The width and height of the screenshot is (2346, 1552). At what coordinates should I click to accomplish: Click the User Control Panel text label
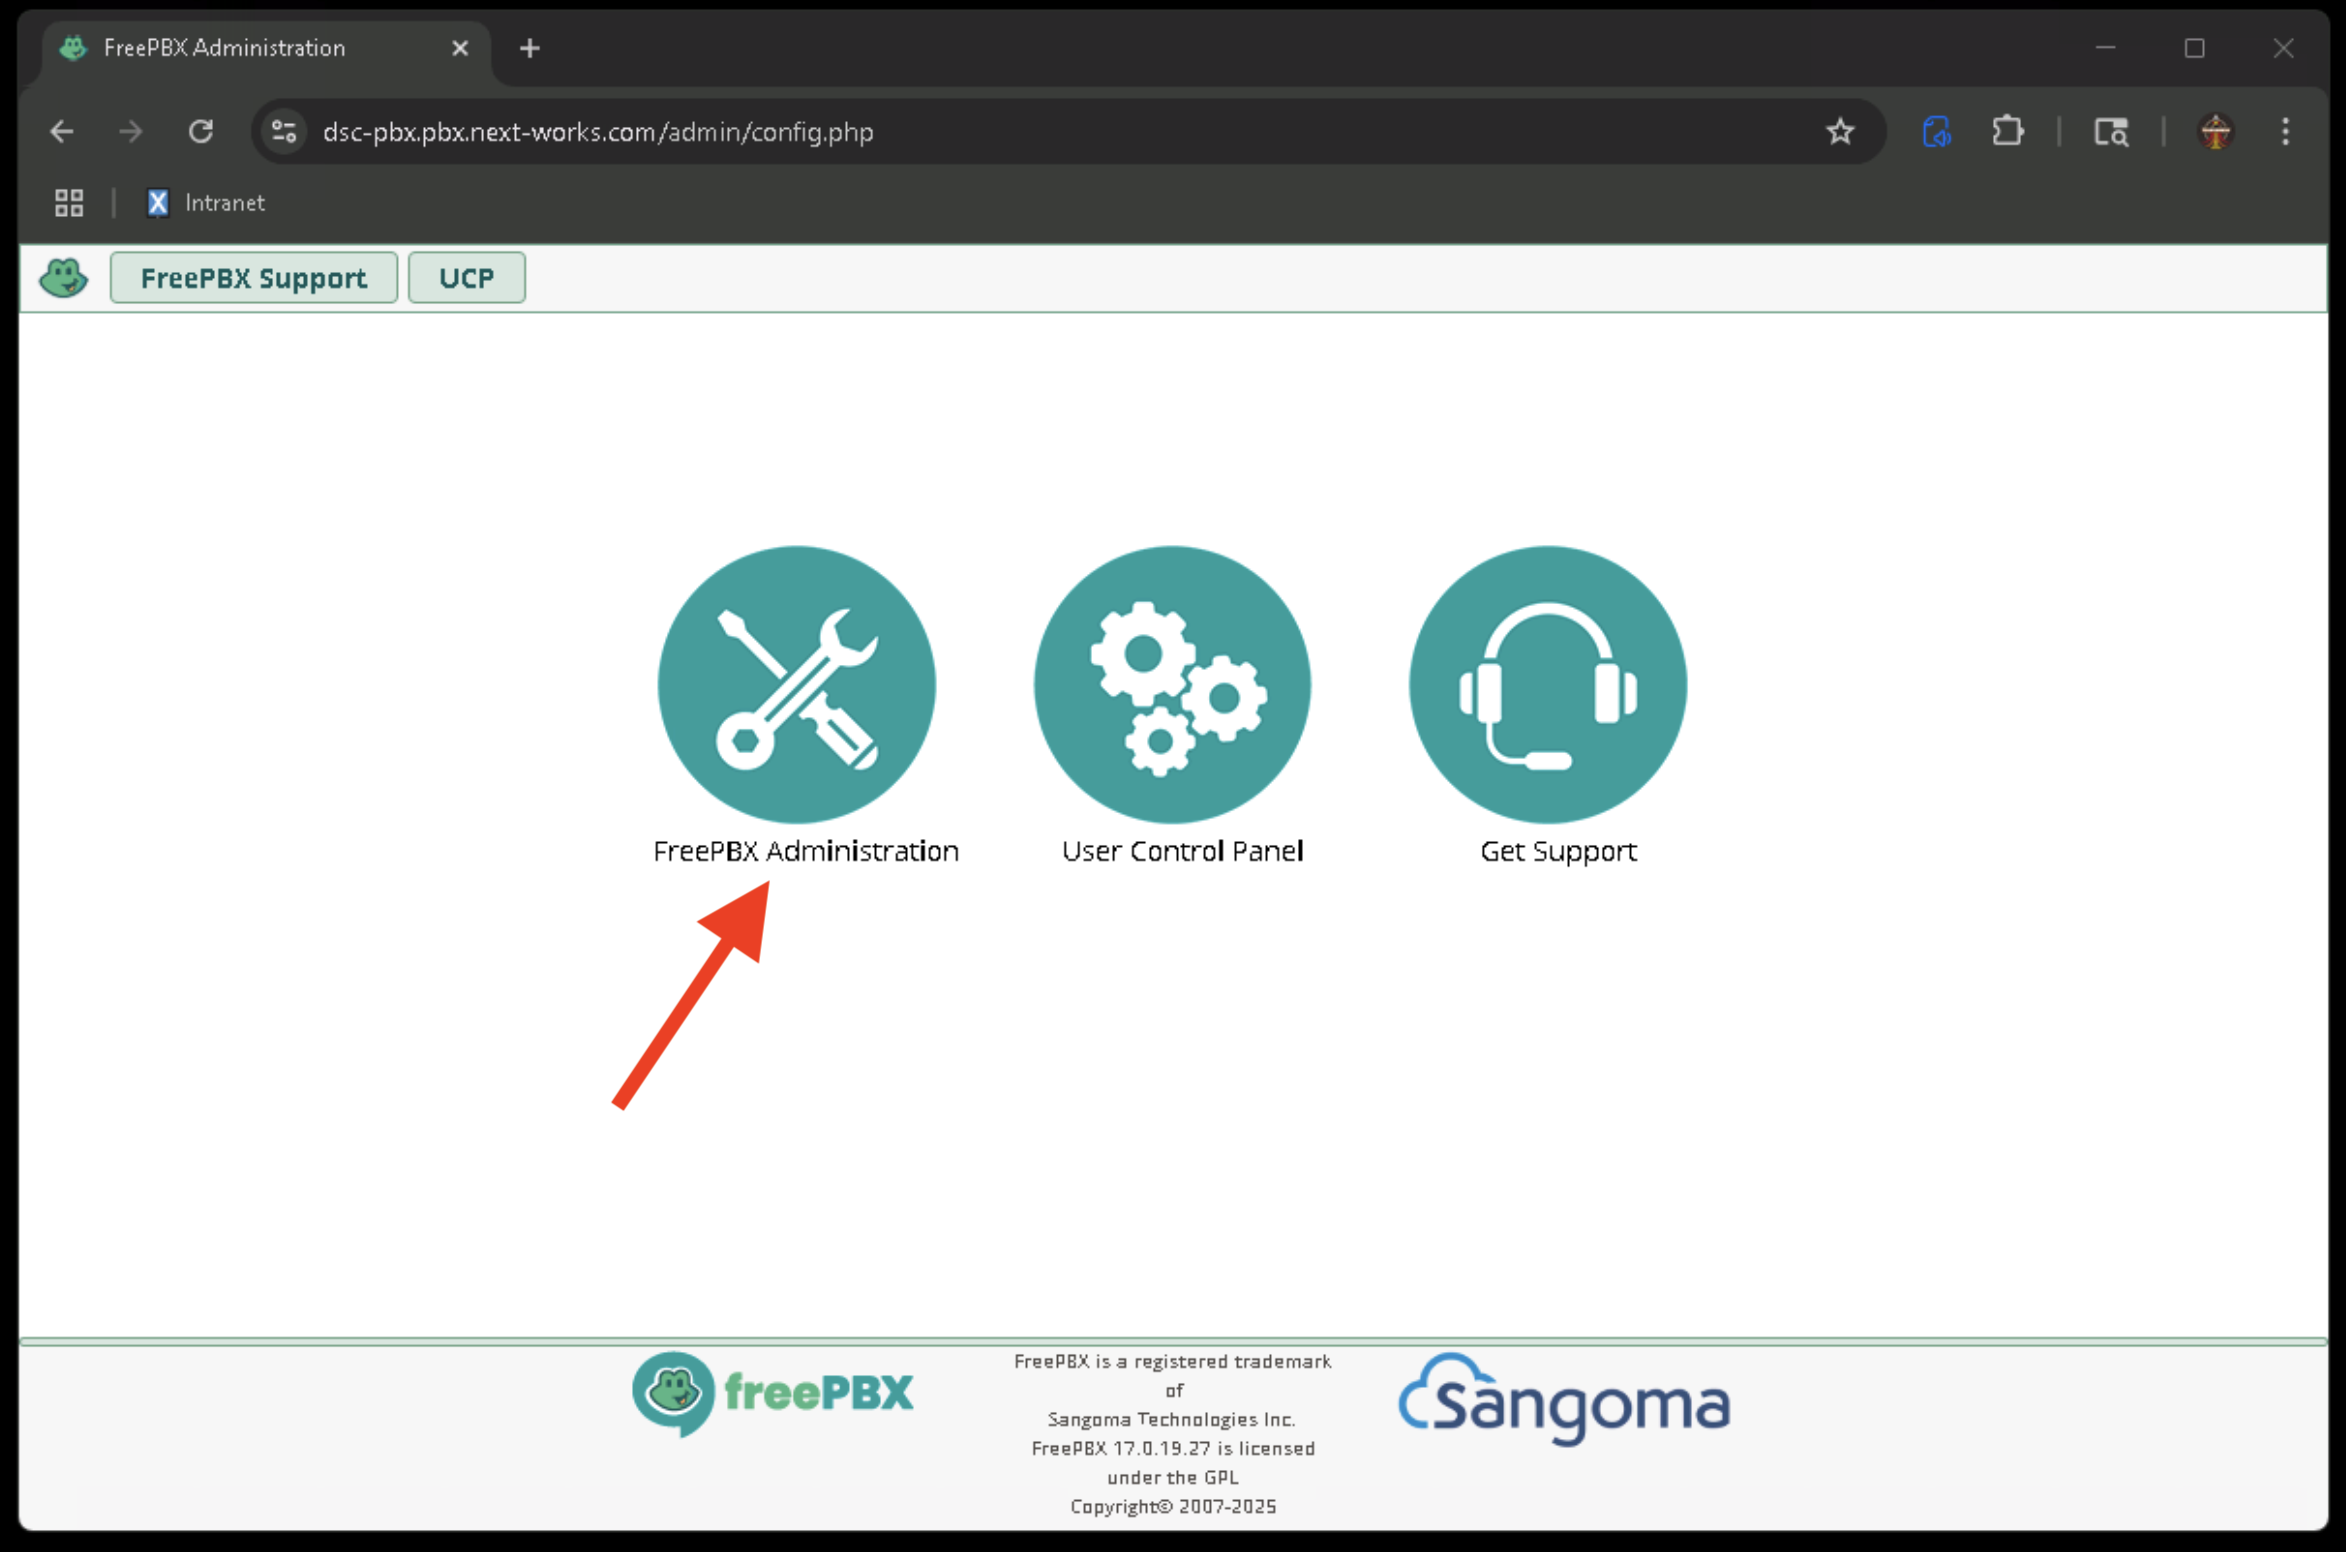pos(1182,851)
